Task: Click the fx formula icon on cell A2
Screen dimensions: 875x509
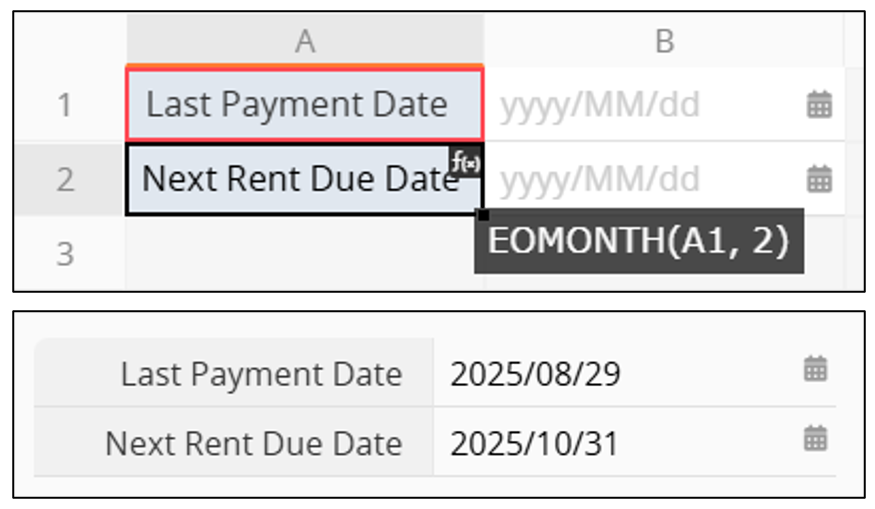Action: coord(464,162)
